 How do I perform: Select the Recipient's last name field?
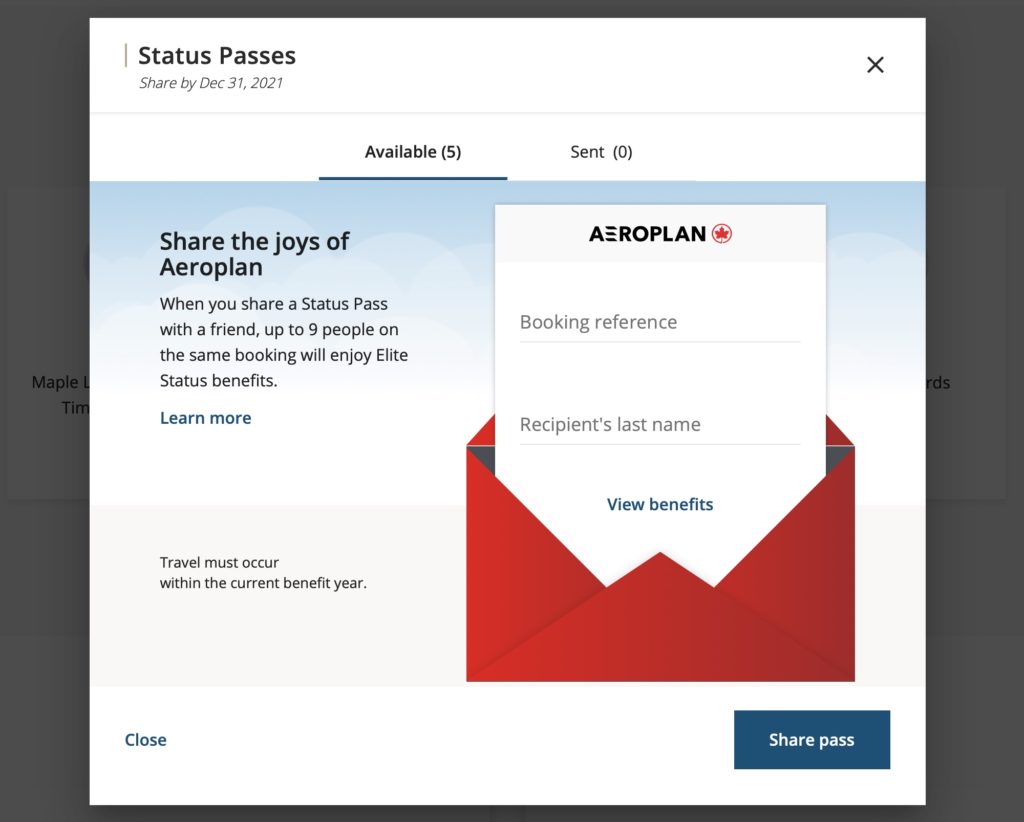[659, 424]
